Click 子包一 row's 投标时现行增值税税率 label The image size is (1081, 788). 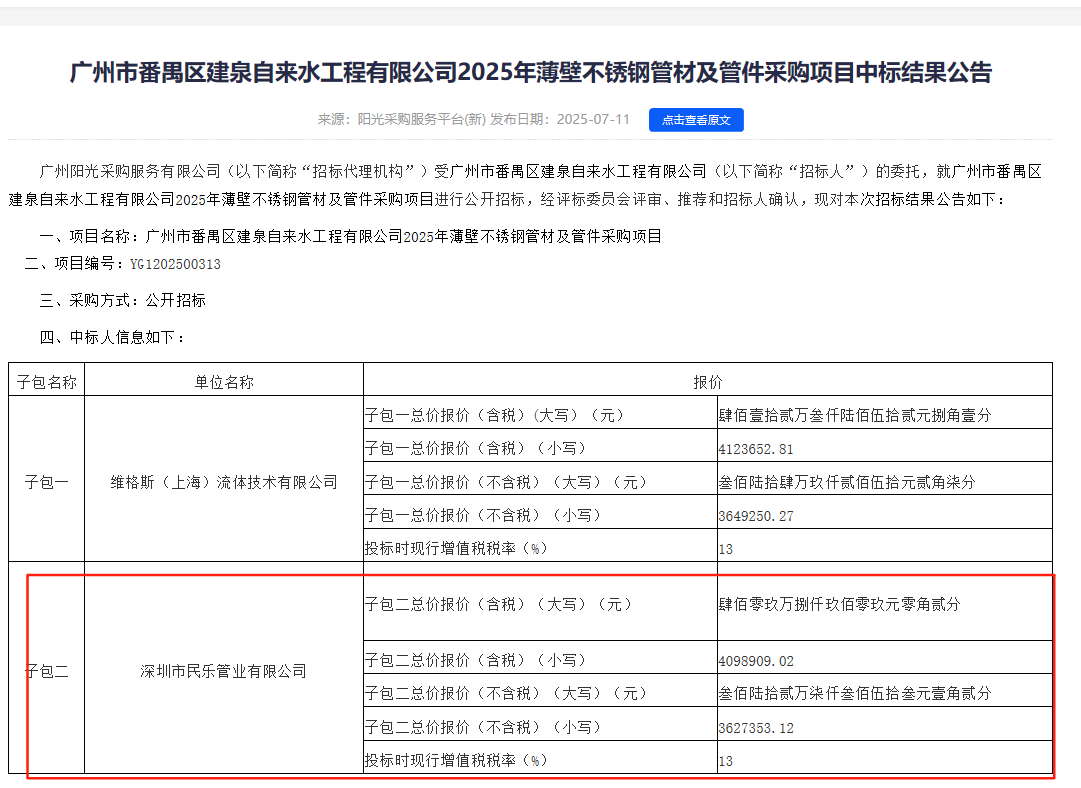(456, 548)
